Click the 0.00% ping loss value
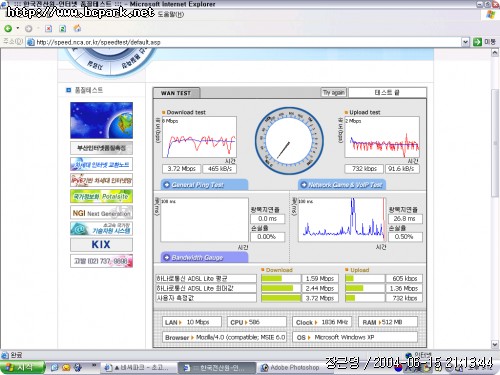 pyautogui.click(x=267, y=237)
